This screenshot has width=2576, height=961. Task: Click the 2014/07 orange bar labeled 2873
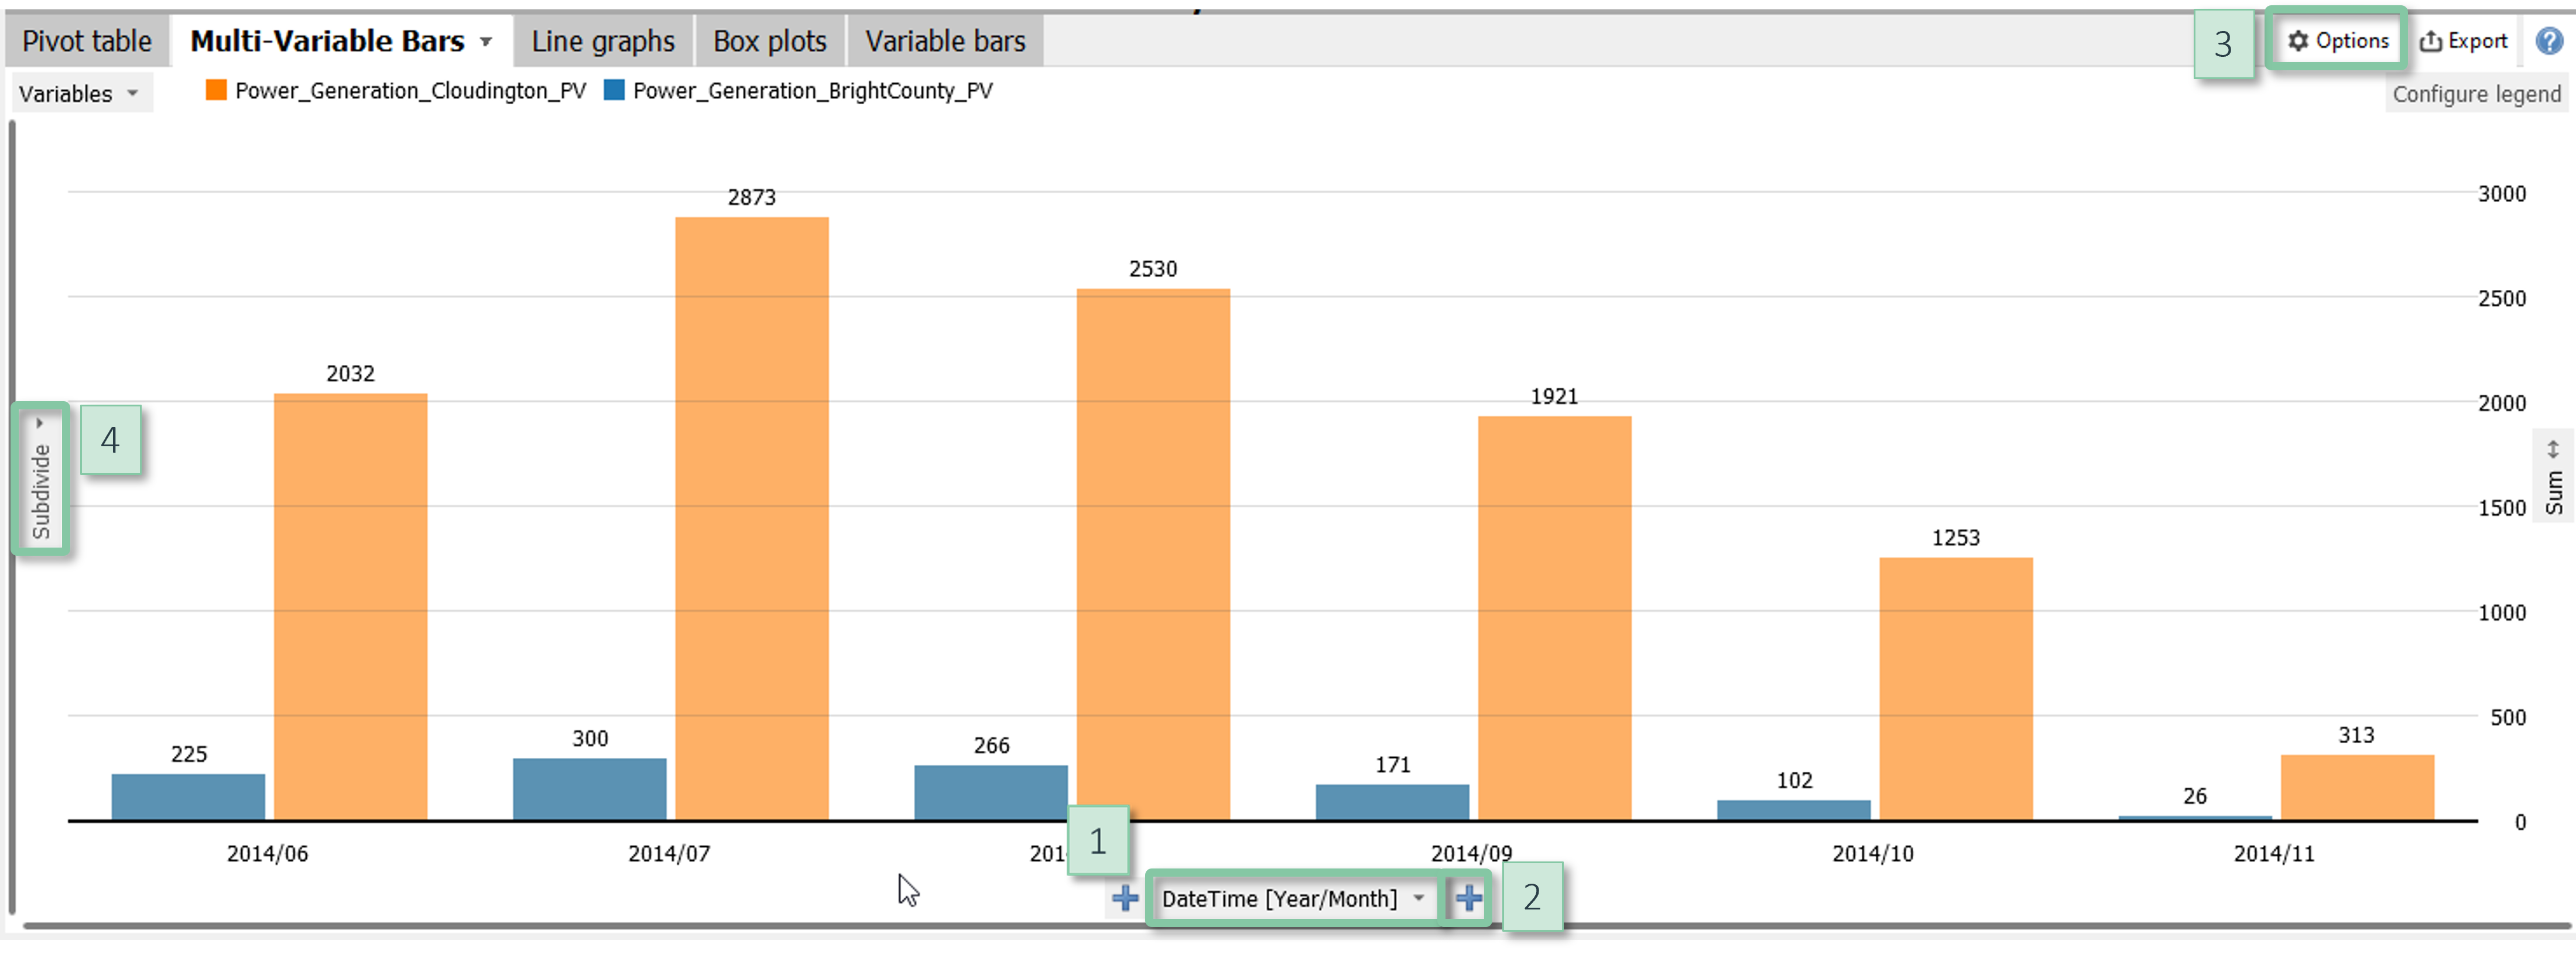pos(751,518)
